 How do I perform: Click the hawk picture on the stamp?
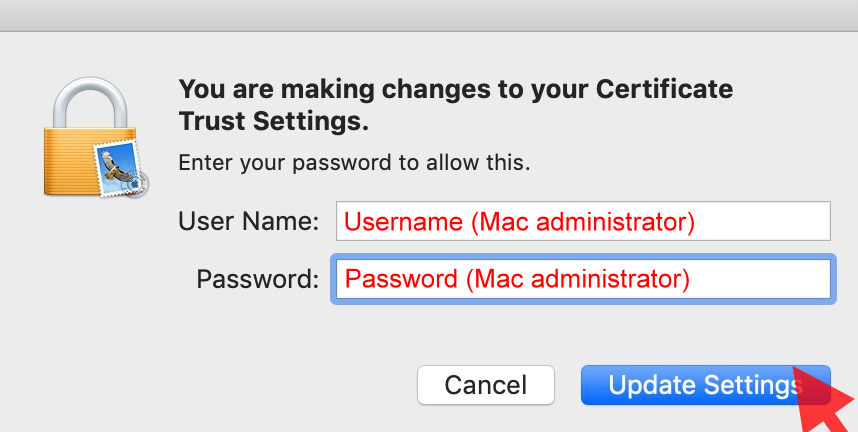117,167
